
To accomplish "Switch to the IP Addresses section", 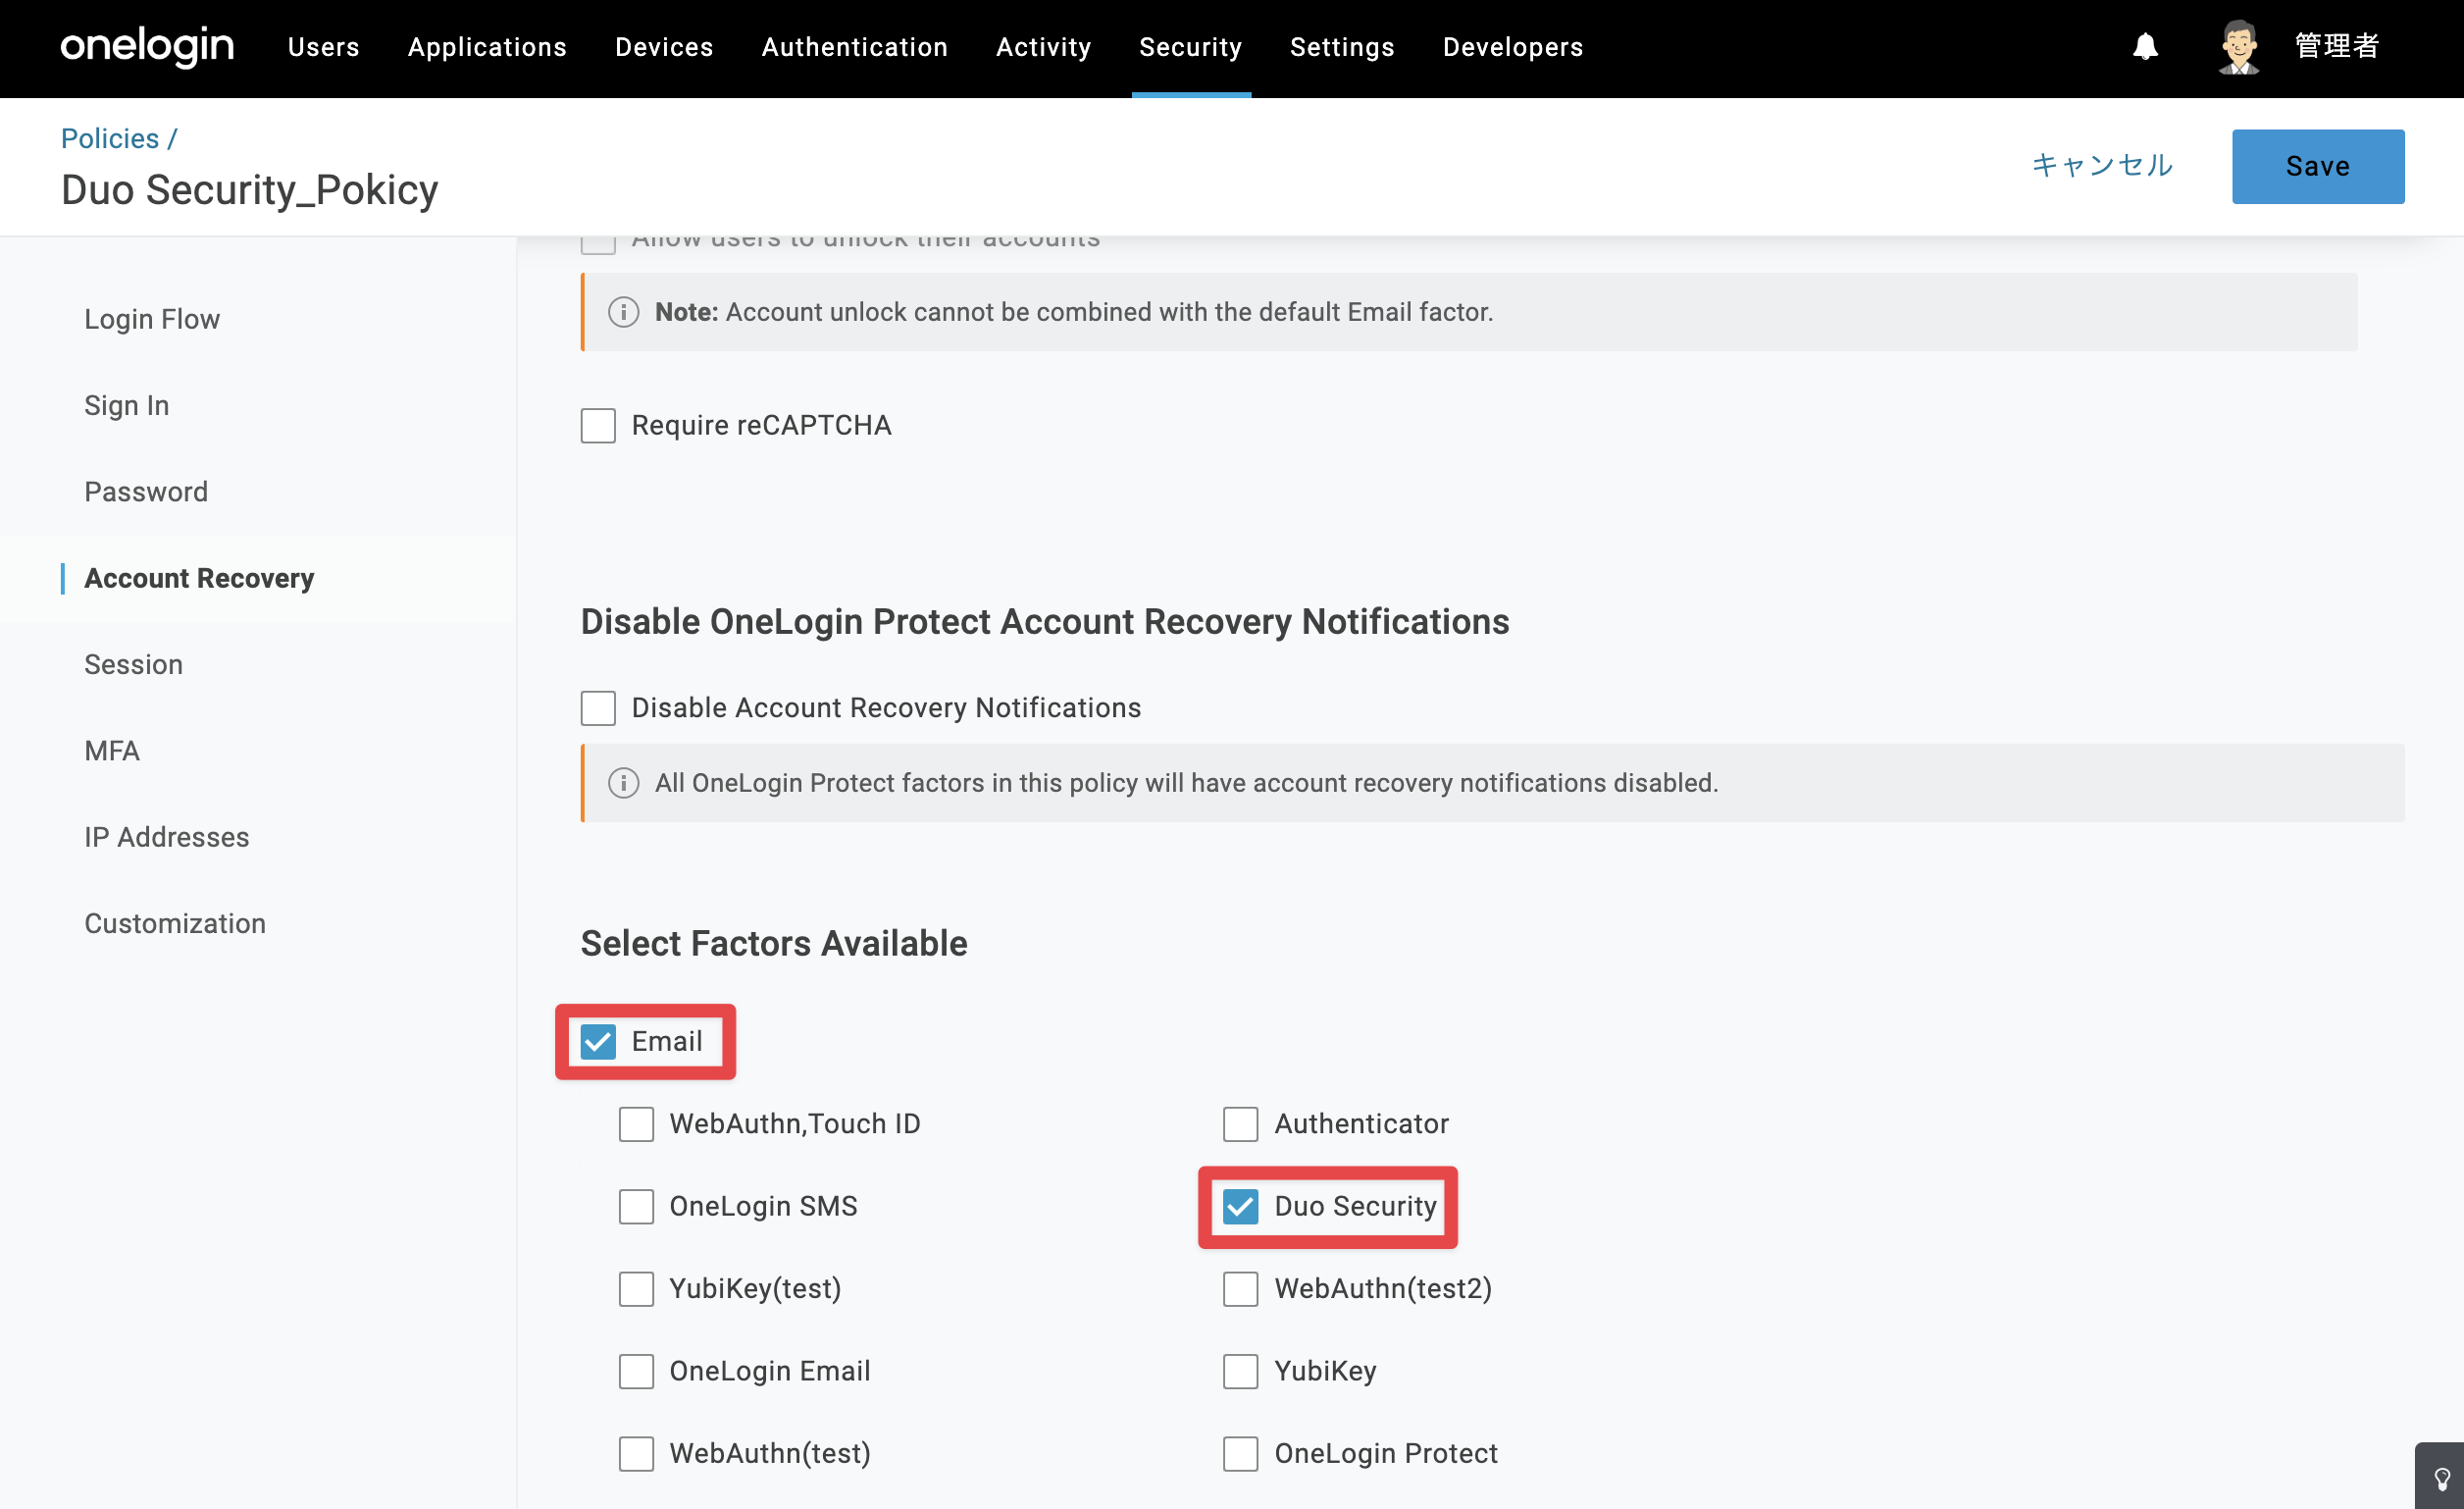I will 167,837.
